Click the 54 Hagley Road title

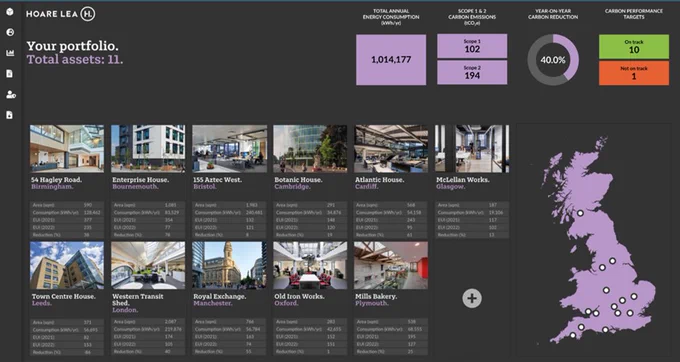coord(57,179)
